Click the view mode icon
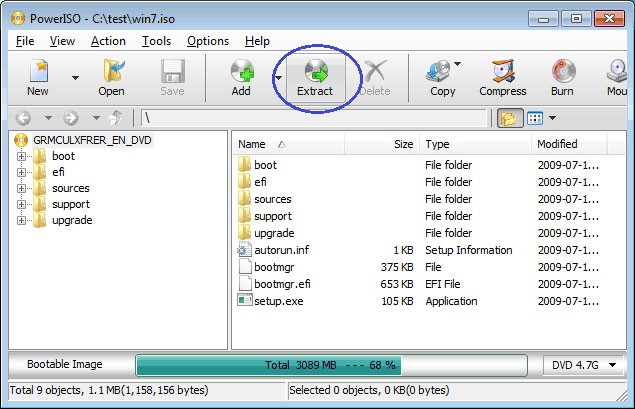 tap(535, 118)
